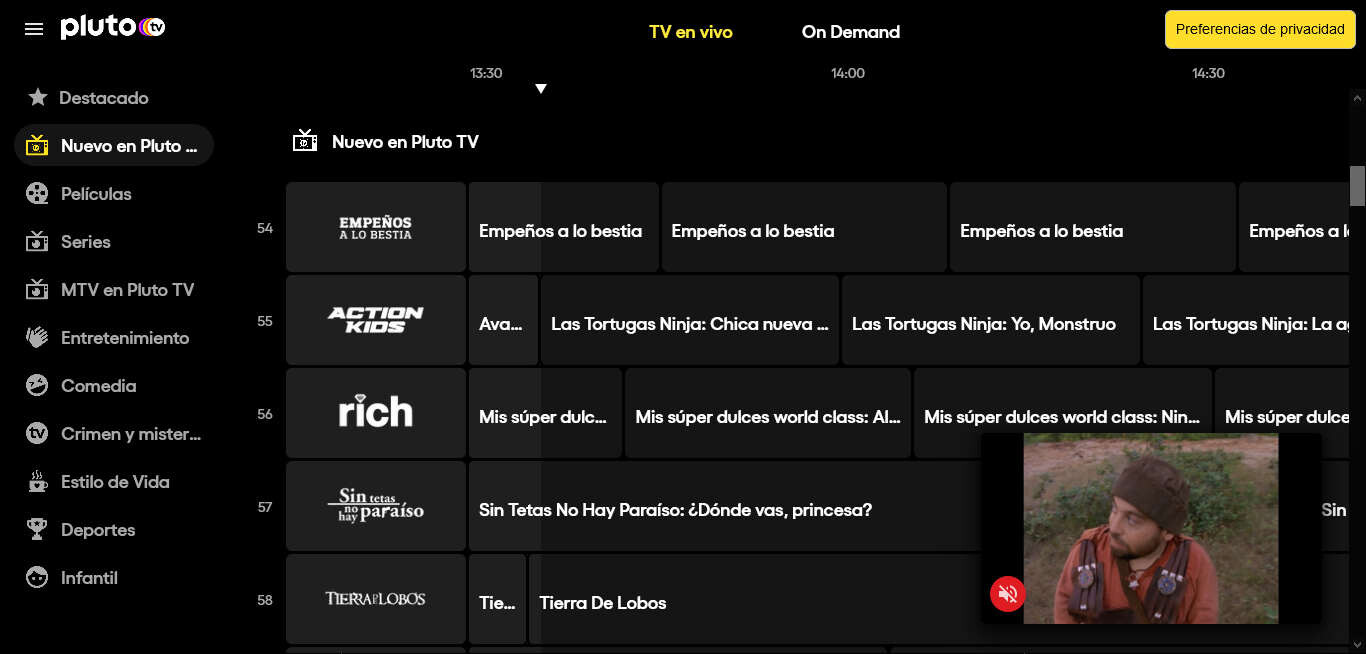Open the MTV en Pluto TV icon
This screenshot has height=654, width=1366.
37,289
